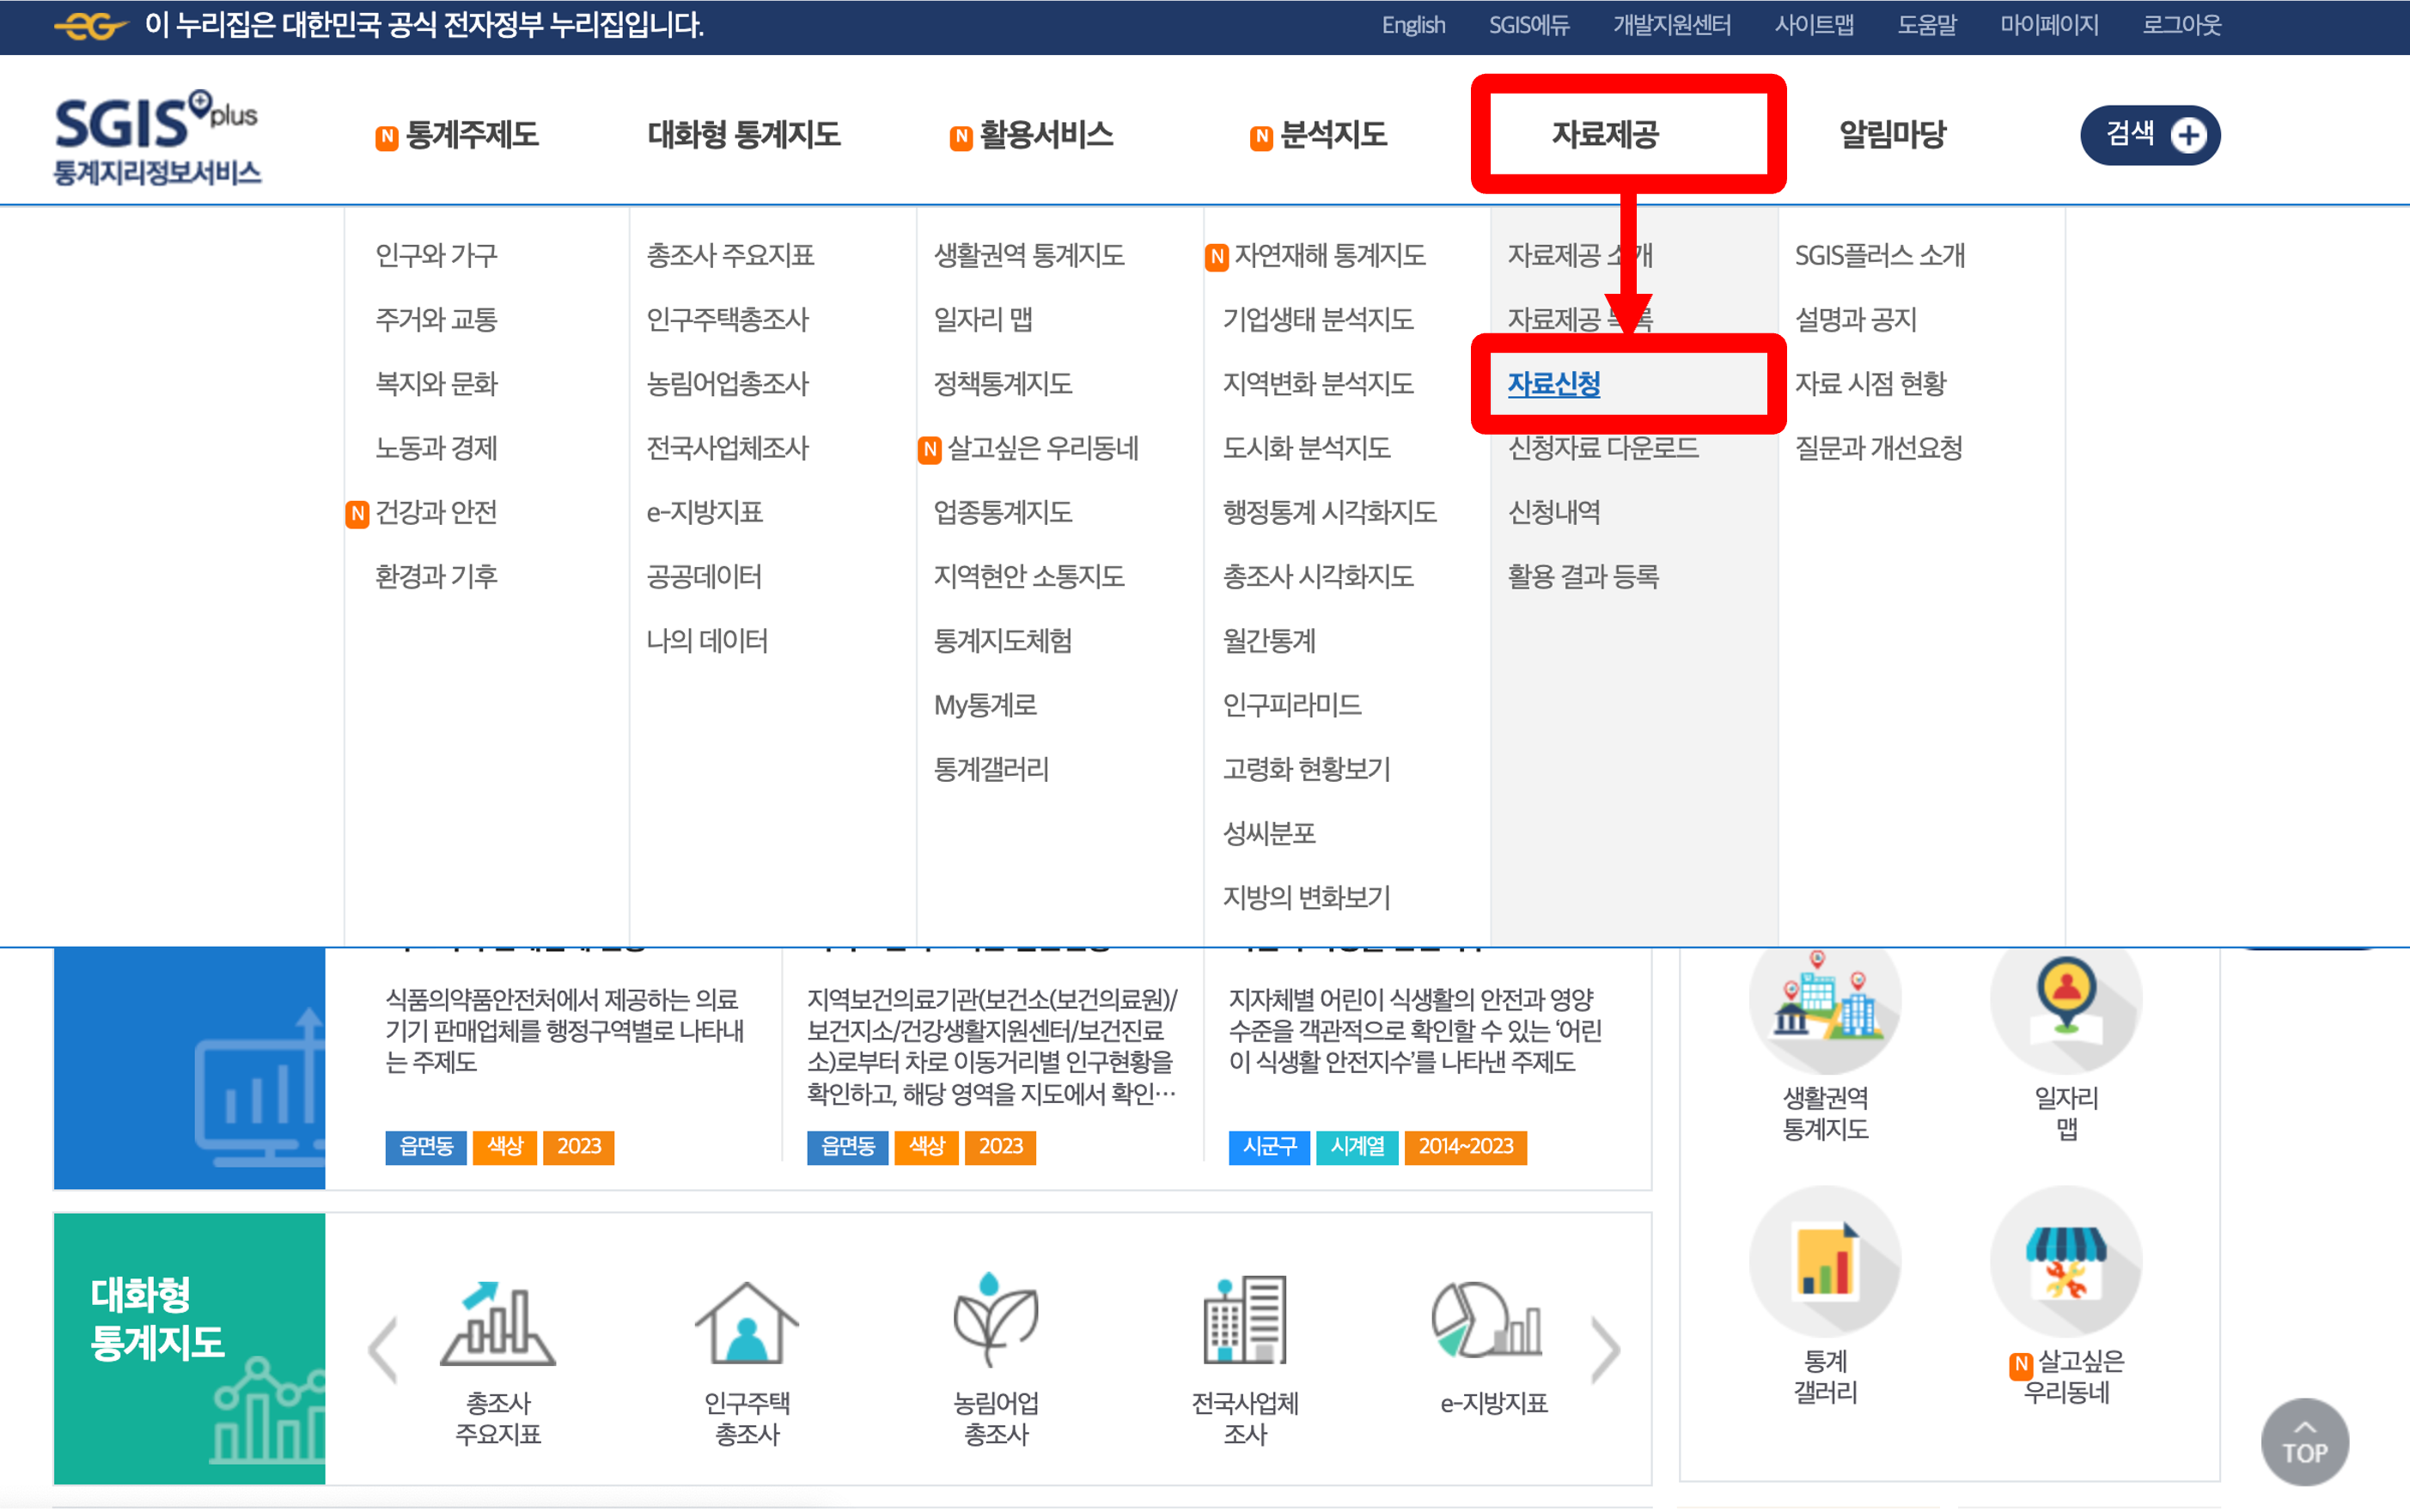
Task: Open the 자료제공 main menu
Action: click(x=1605, y=134)
